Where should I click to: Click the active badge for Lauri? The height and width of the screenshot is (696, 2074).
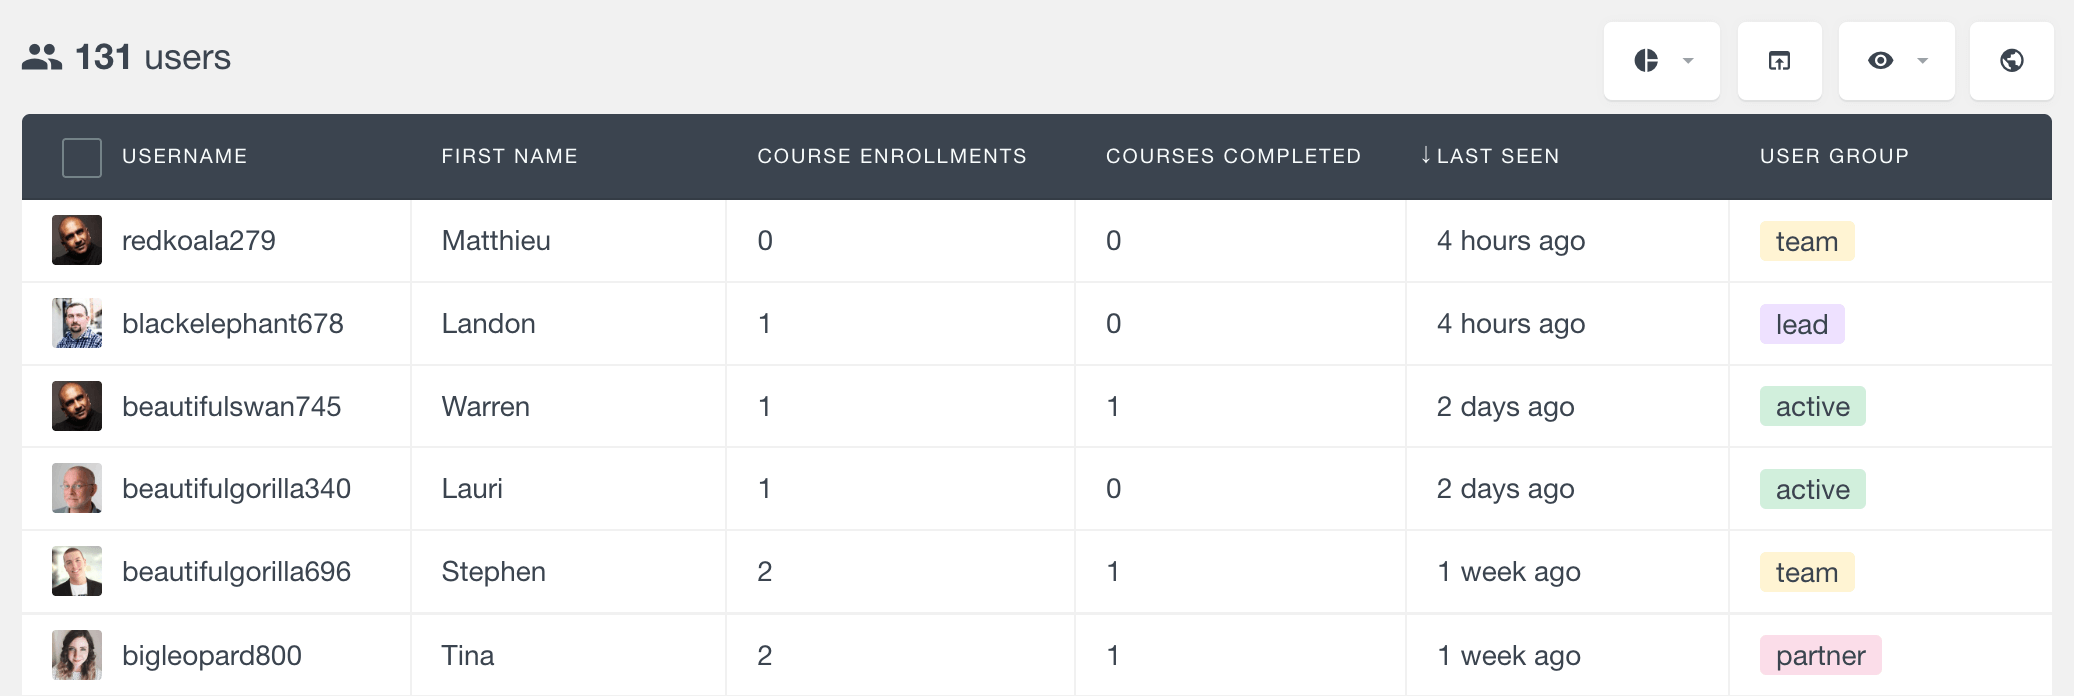coord(1812,489)
